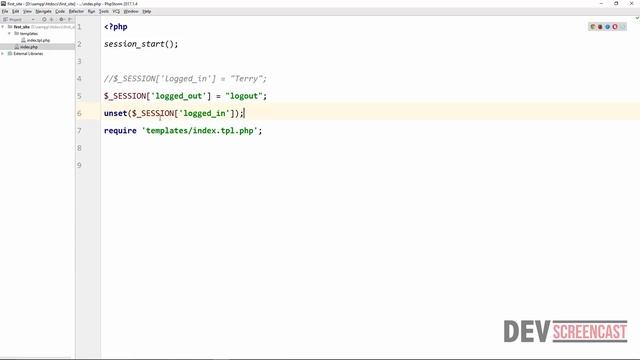This screenshot has height=360, width=640.
Task: Click gutter at line number 8
Action: coord(80,148)
